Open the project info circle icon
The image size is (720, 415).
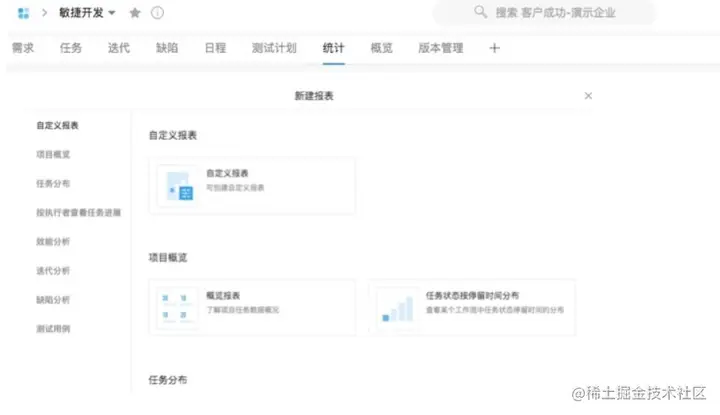coord(157,13)
